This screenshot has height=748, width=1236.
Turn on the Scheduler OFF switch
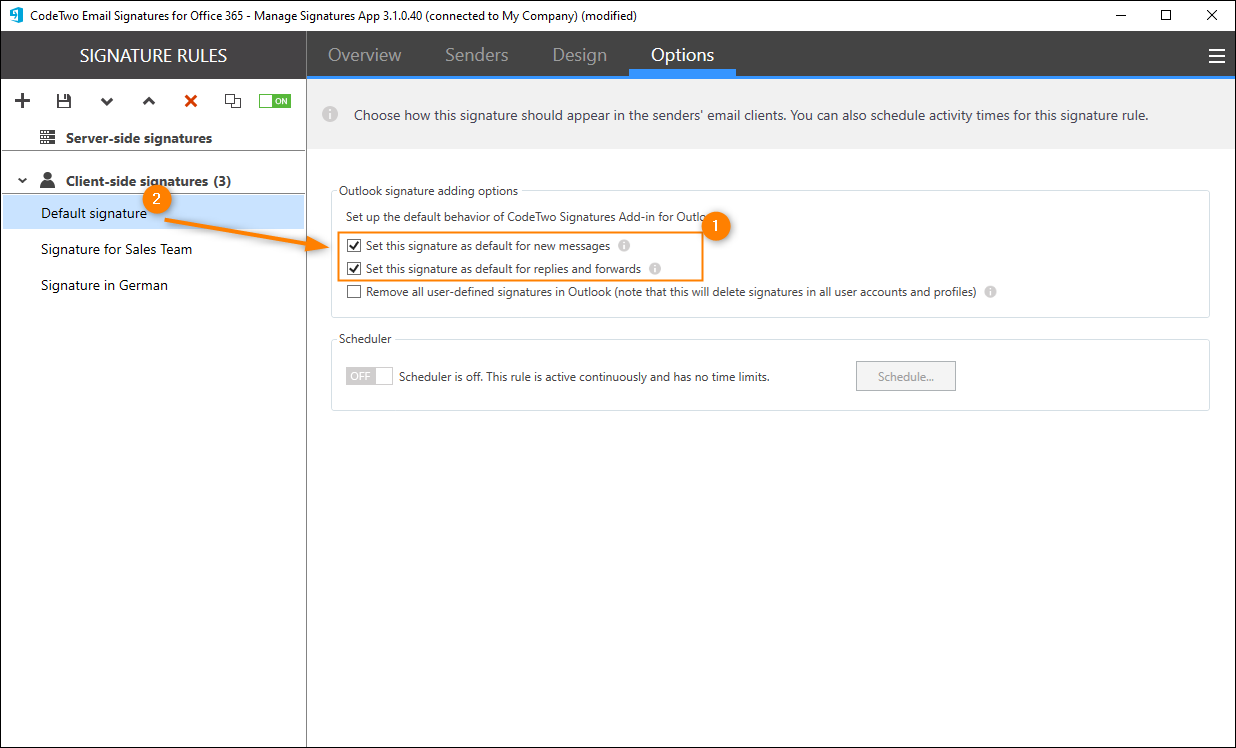click(x=369, y=376)
